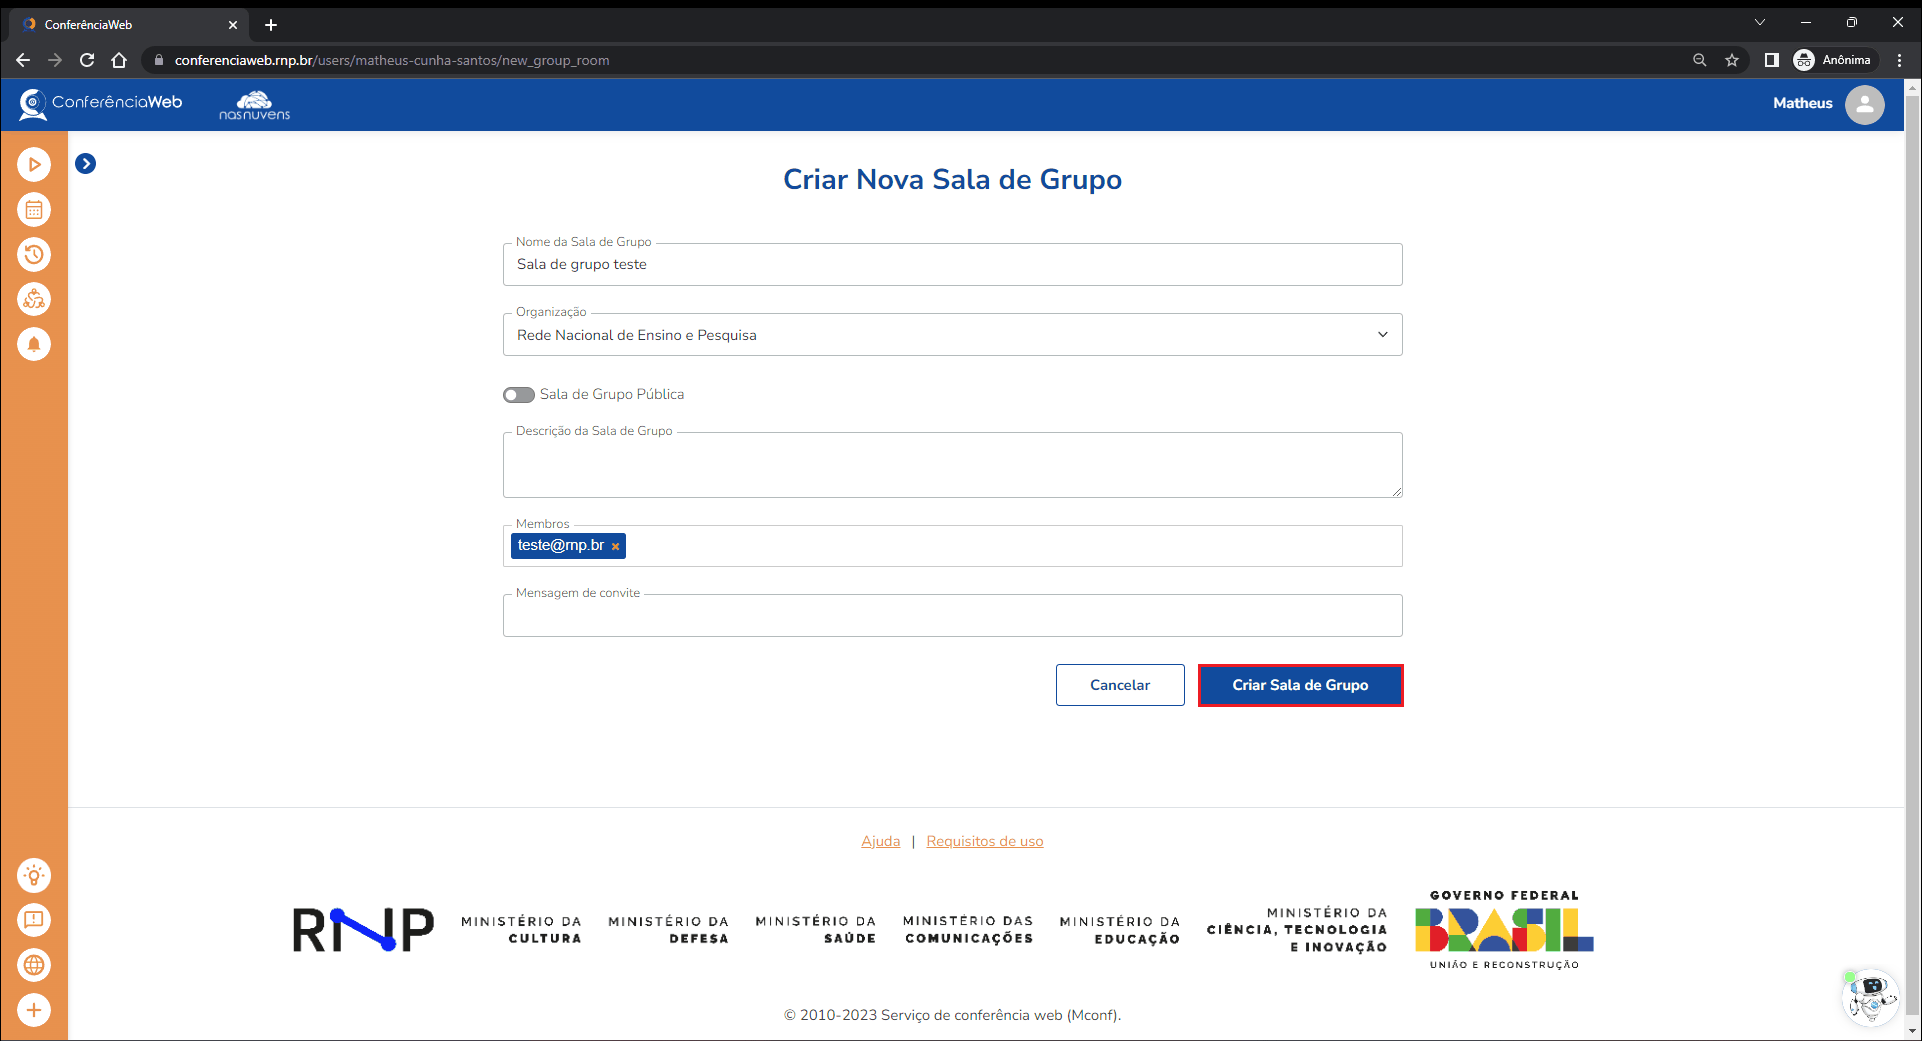1922x1041 pixels.
Task: Click the play icon in the sidebar
Action: click(x=34, y=165)
